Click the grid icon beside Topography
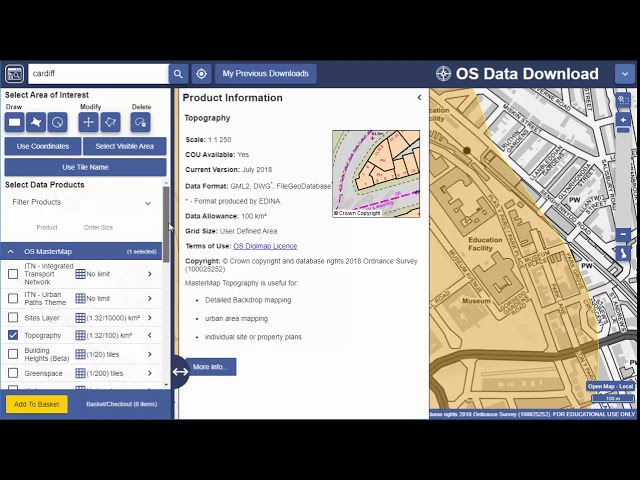The height and width of the screenshot is (480, 640). 80,335
